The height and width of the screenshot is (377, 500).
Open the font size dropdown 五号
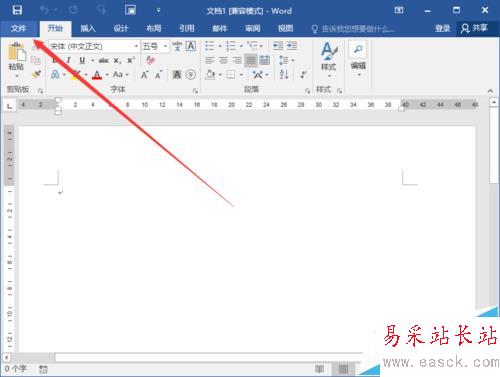pyautogui.click(x=165, y=46)
